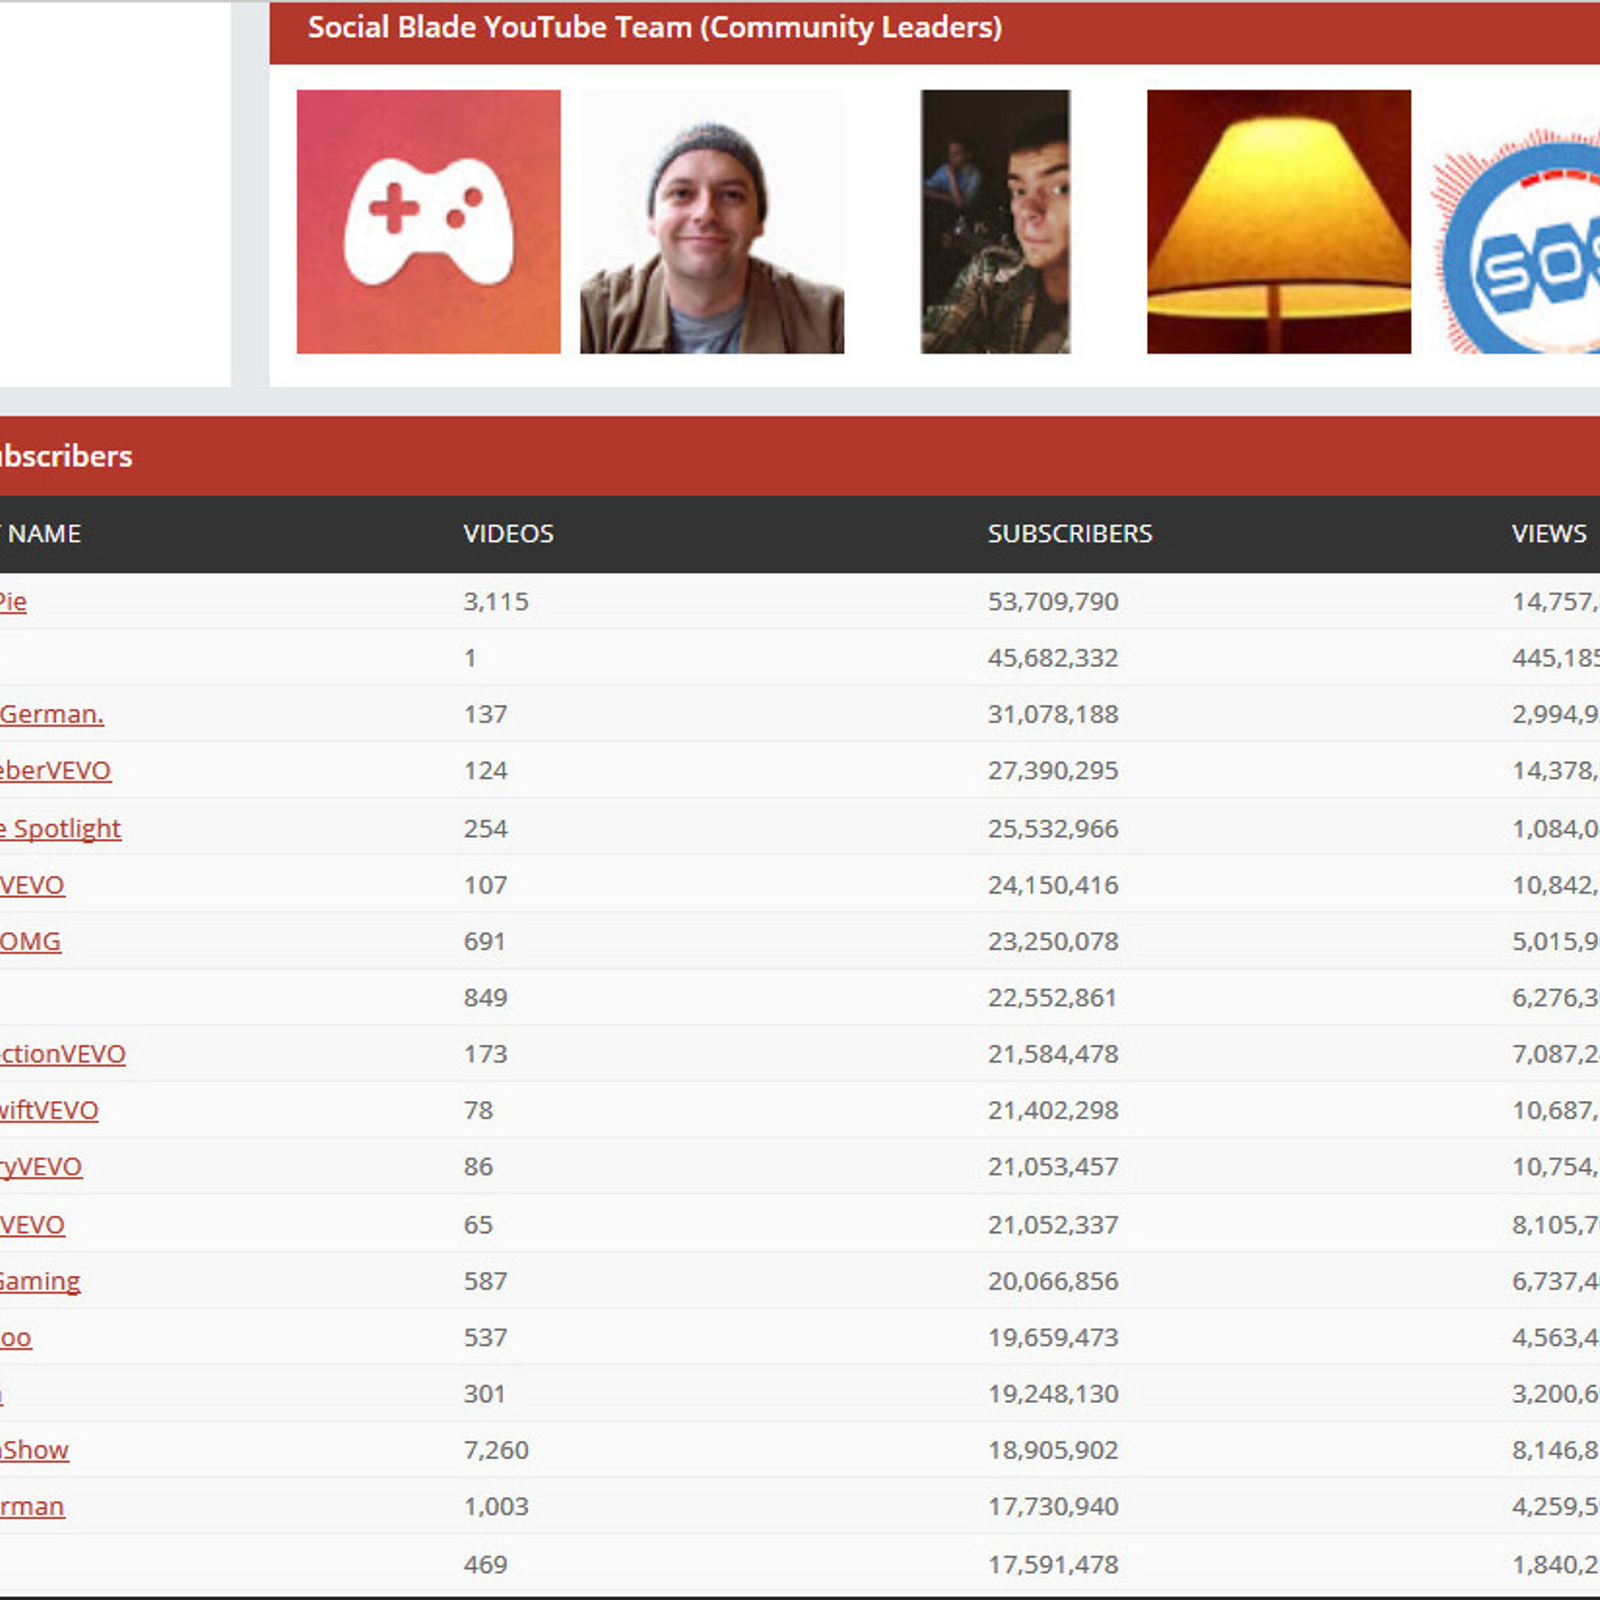Sort table by VIDEOS column header
The height and width of the screenshot is (1600, 1600).
click(508, 533)
